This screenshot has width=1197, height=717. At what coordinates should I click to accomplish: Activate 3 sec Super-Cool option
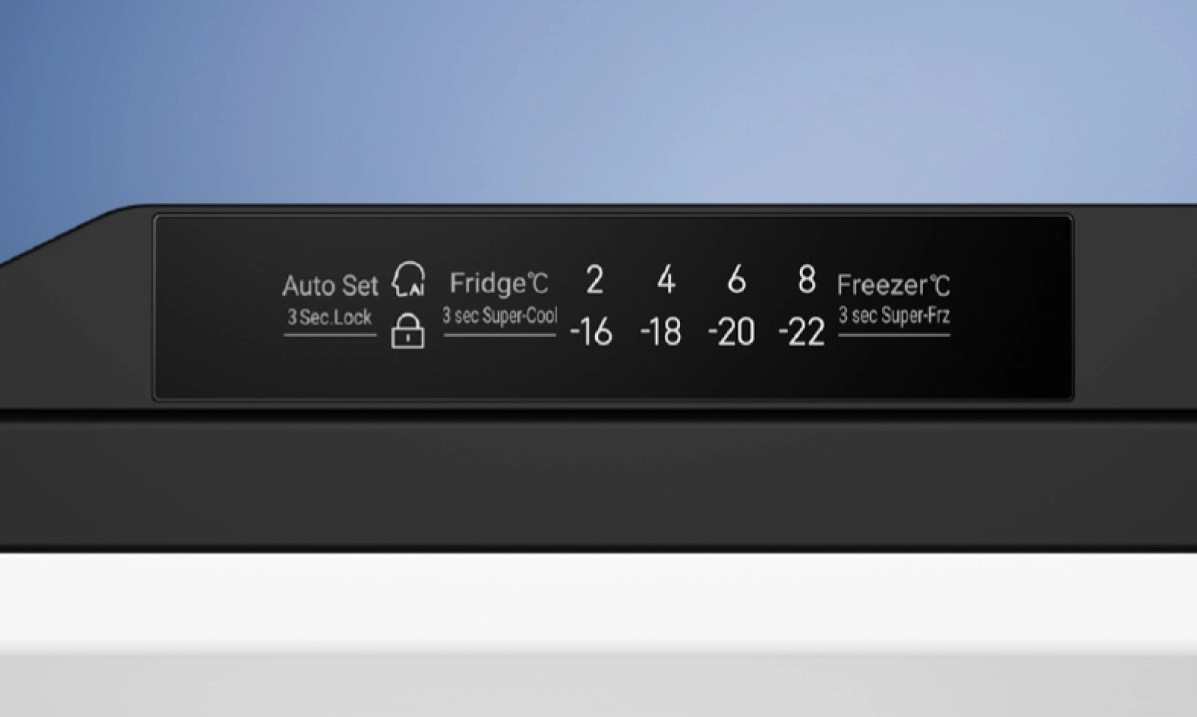(x=500, y=315)
